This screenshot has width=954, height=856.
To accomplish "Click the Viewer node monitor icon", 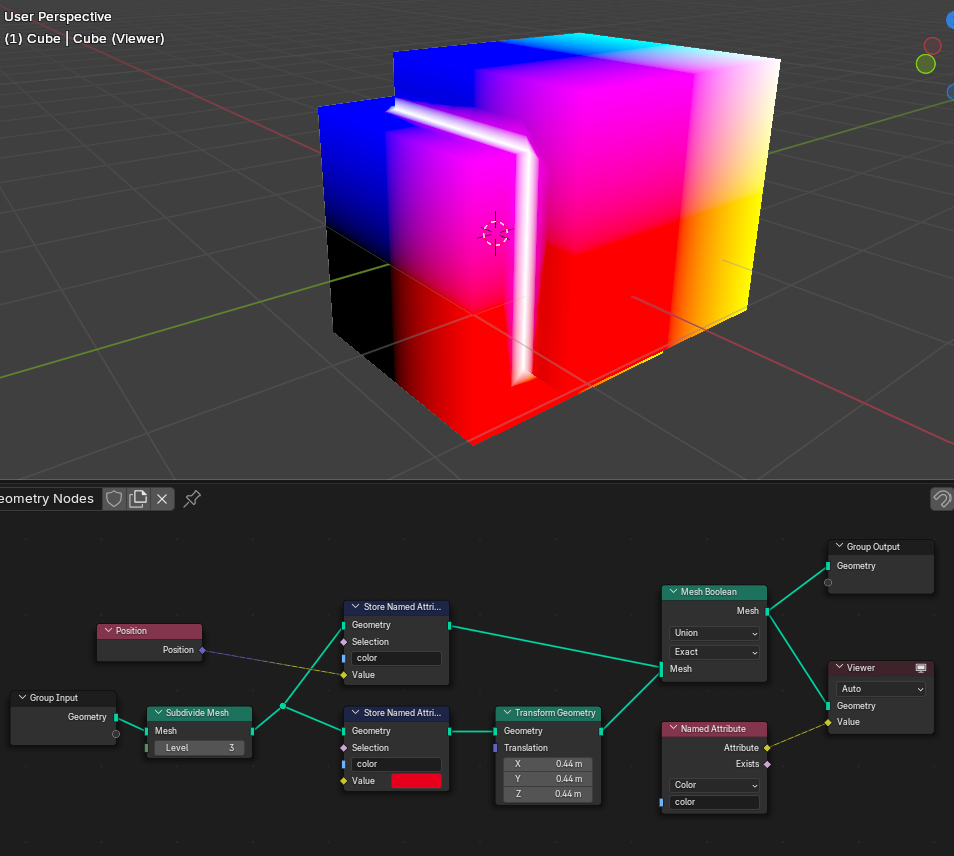I will pos(921,668).
